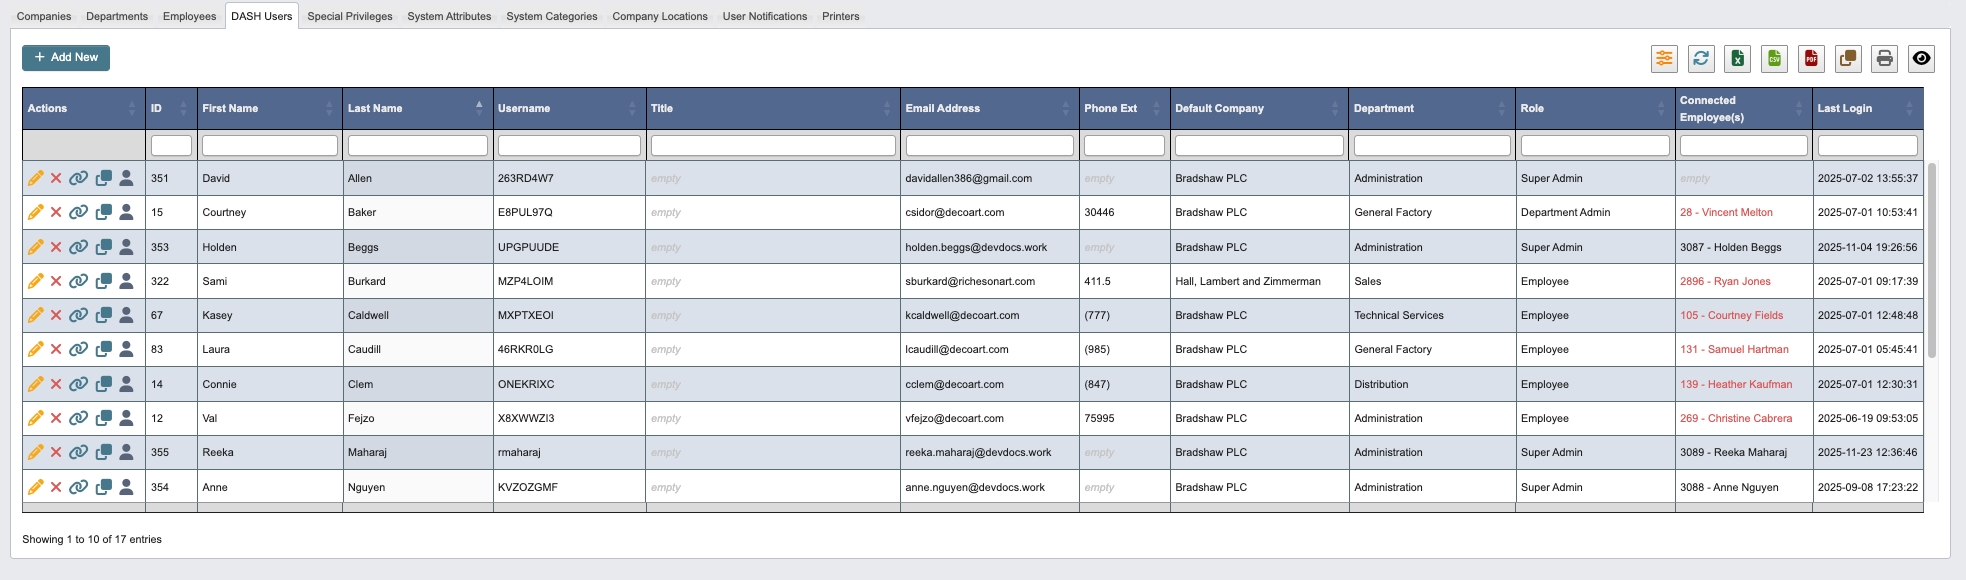Edit David Allen's user with pencil icon
The height and width of the screenshot is (580, 1966).
[35, 178]
